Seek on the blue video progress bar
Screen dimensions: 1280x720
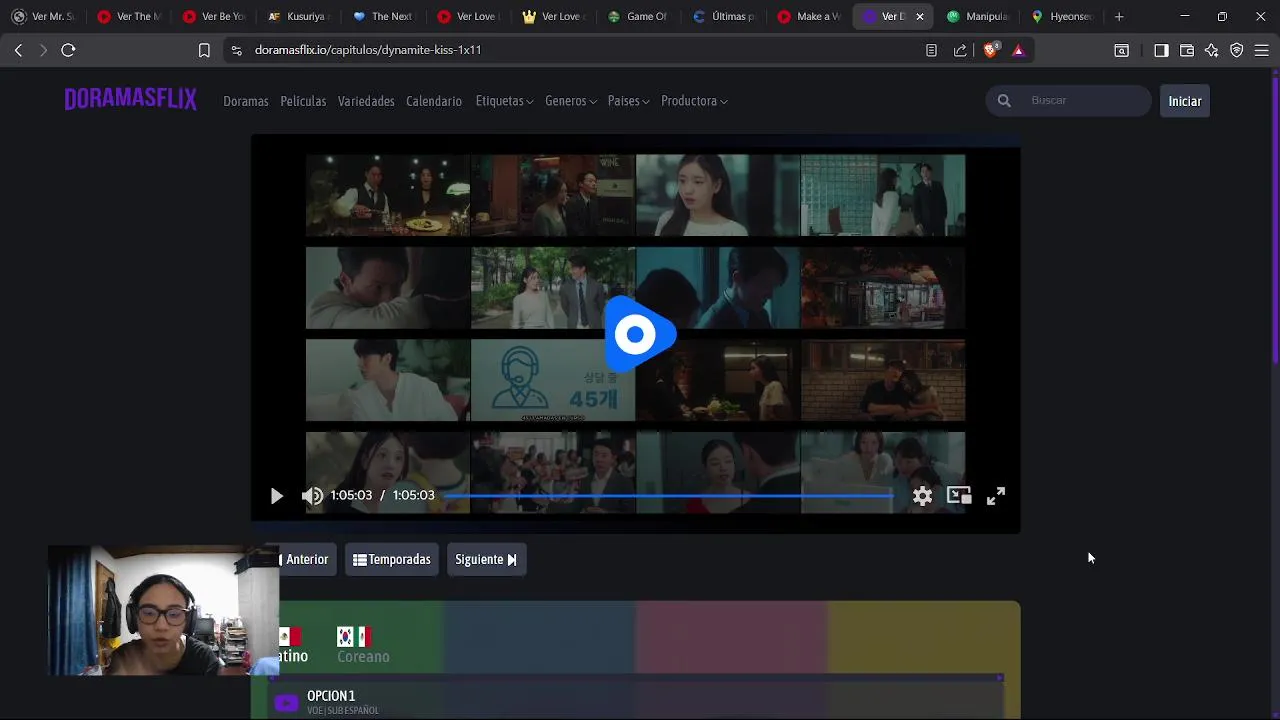[668, 495]
